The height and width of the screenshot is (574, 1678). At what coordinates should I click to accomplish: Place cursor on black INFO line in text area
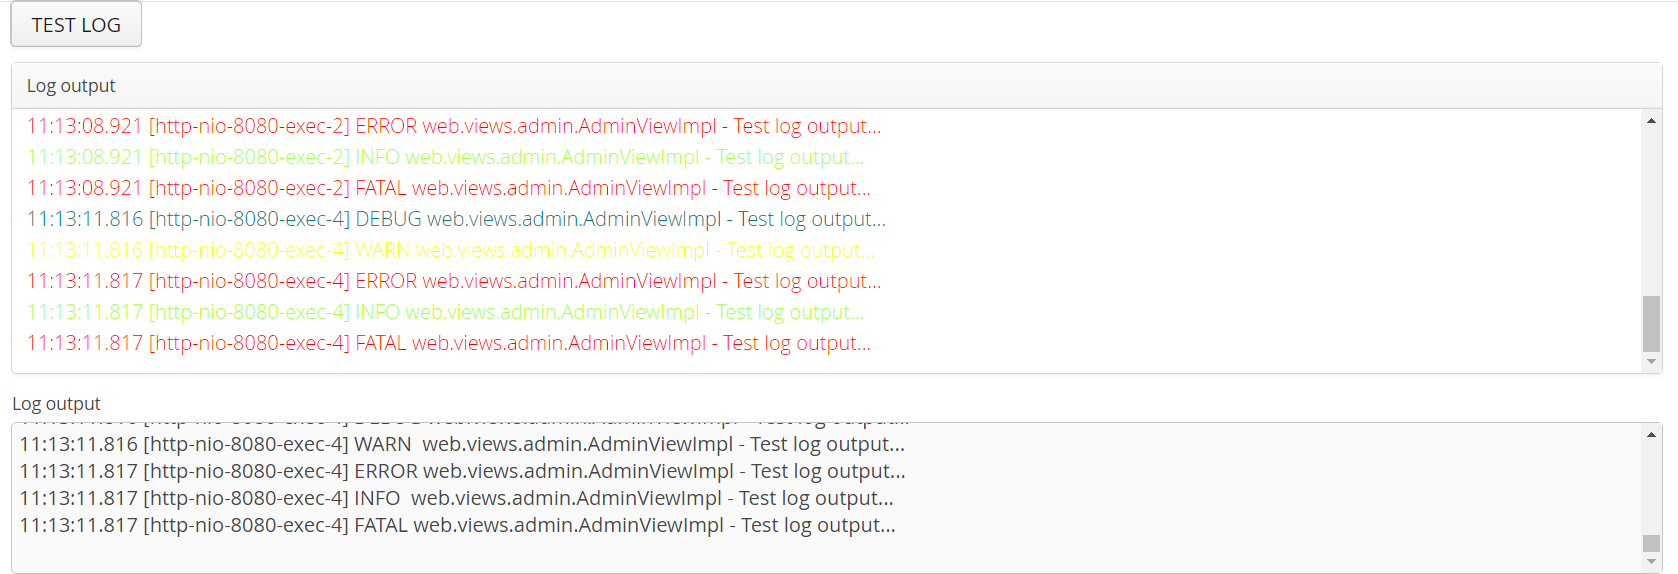(456, 498)
